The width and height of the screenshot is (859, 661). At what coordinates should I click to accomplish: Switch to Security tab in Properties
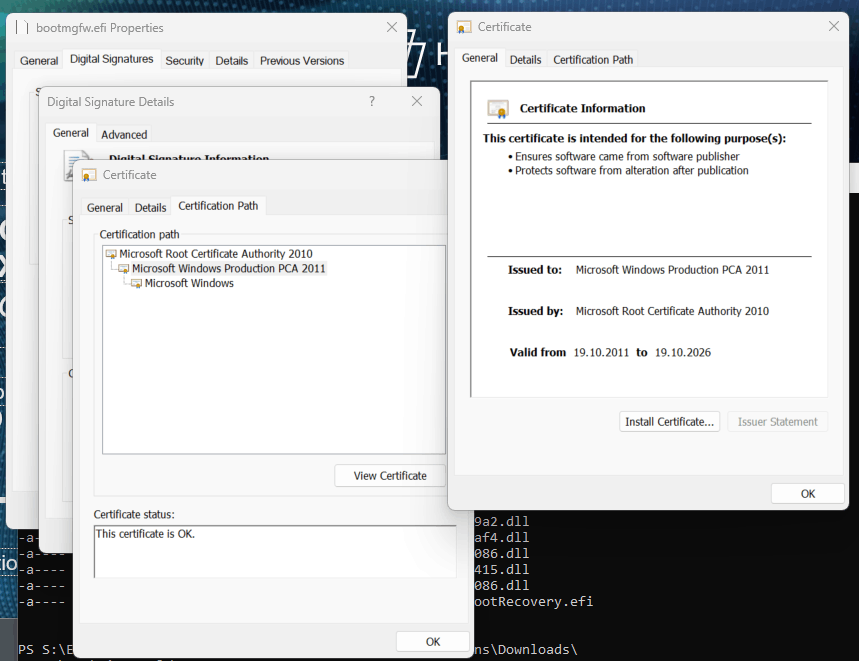click(x=185, y=61)
